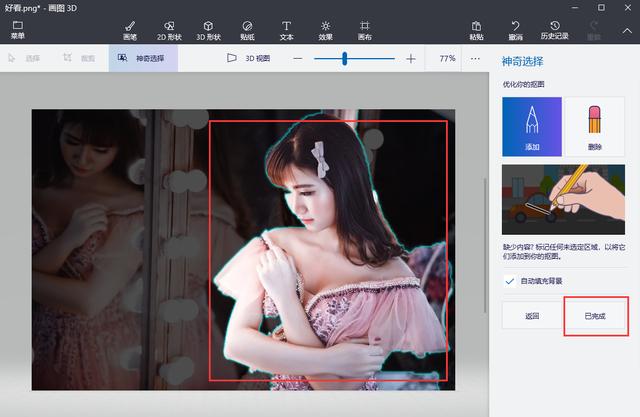Screen dimensions: 640x417
Task: Select the 添加 add pencil tool
Action: point(532,126)
